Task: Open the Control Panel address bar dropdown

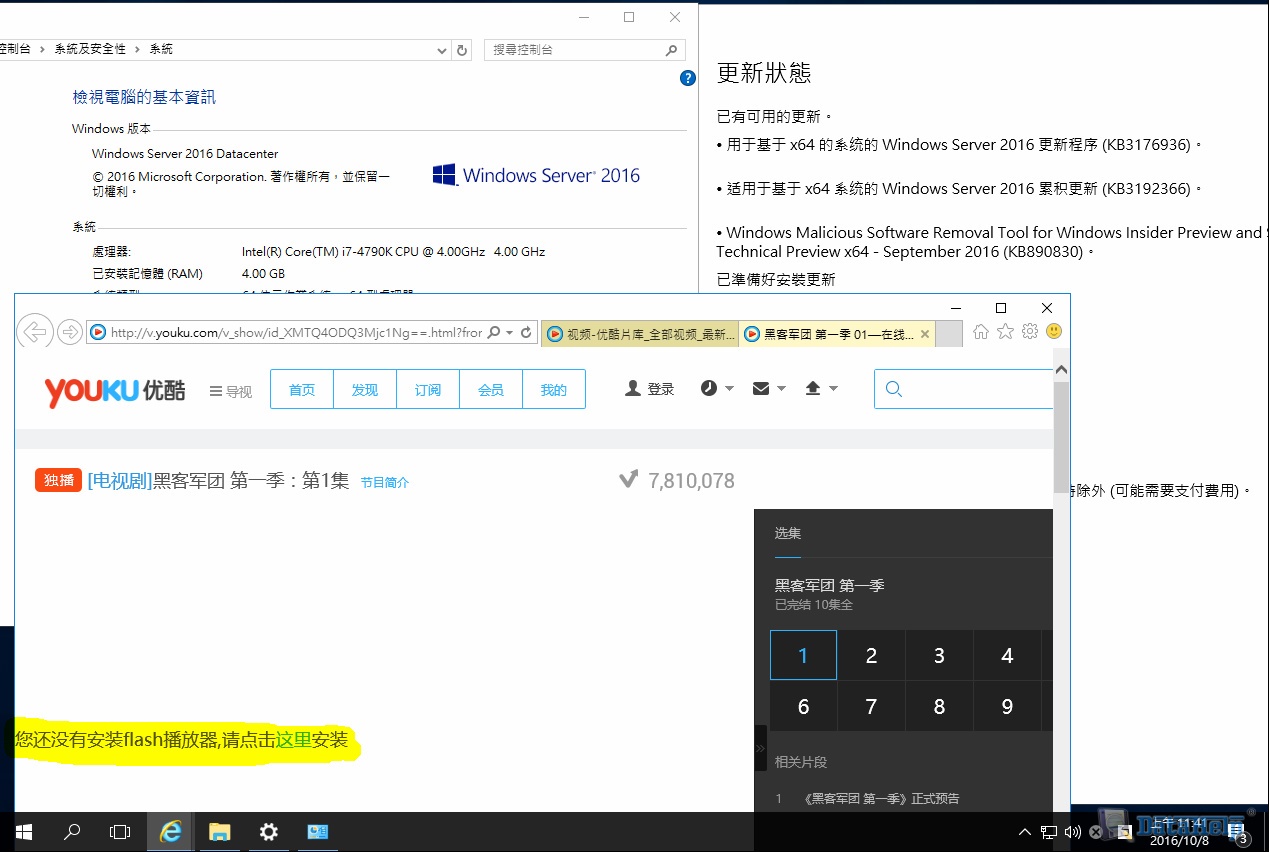Action: pos(443,50)
